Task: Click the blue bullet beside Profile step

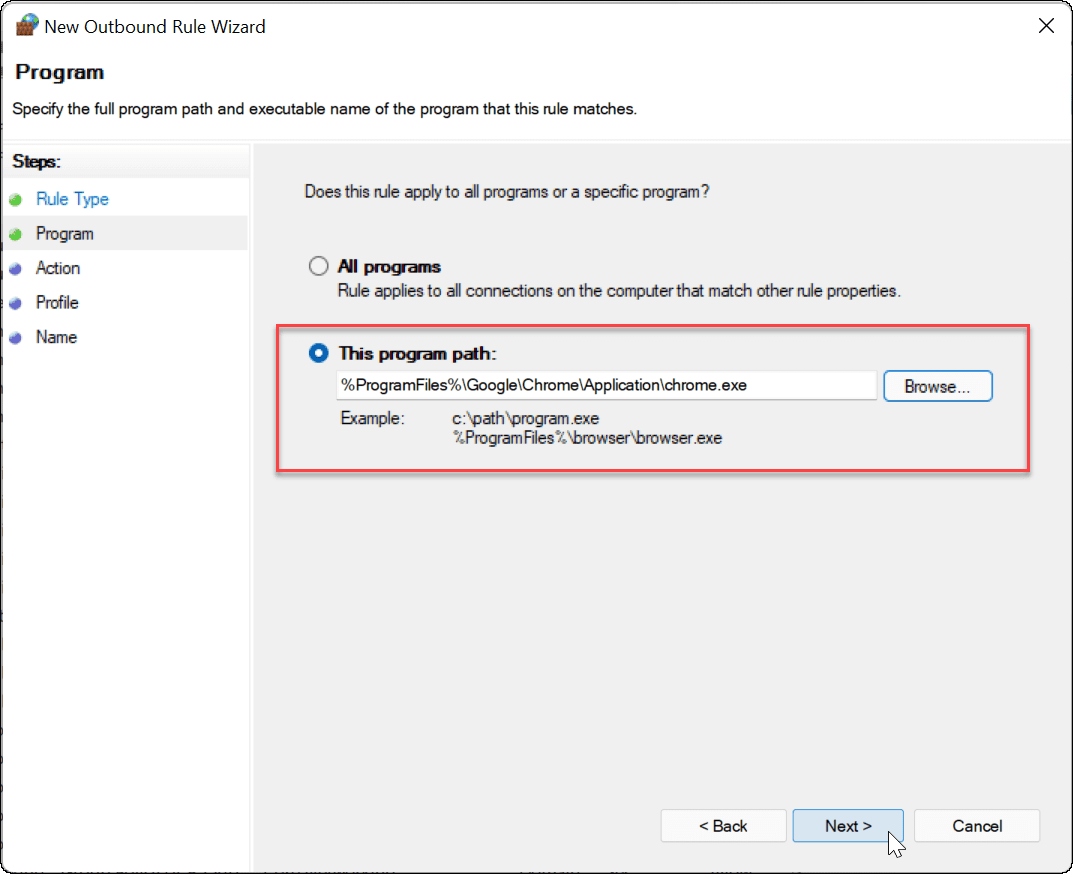Action: click(15, 303)
